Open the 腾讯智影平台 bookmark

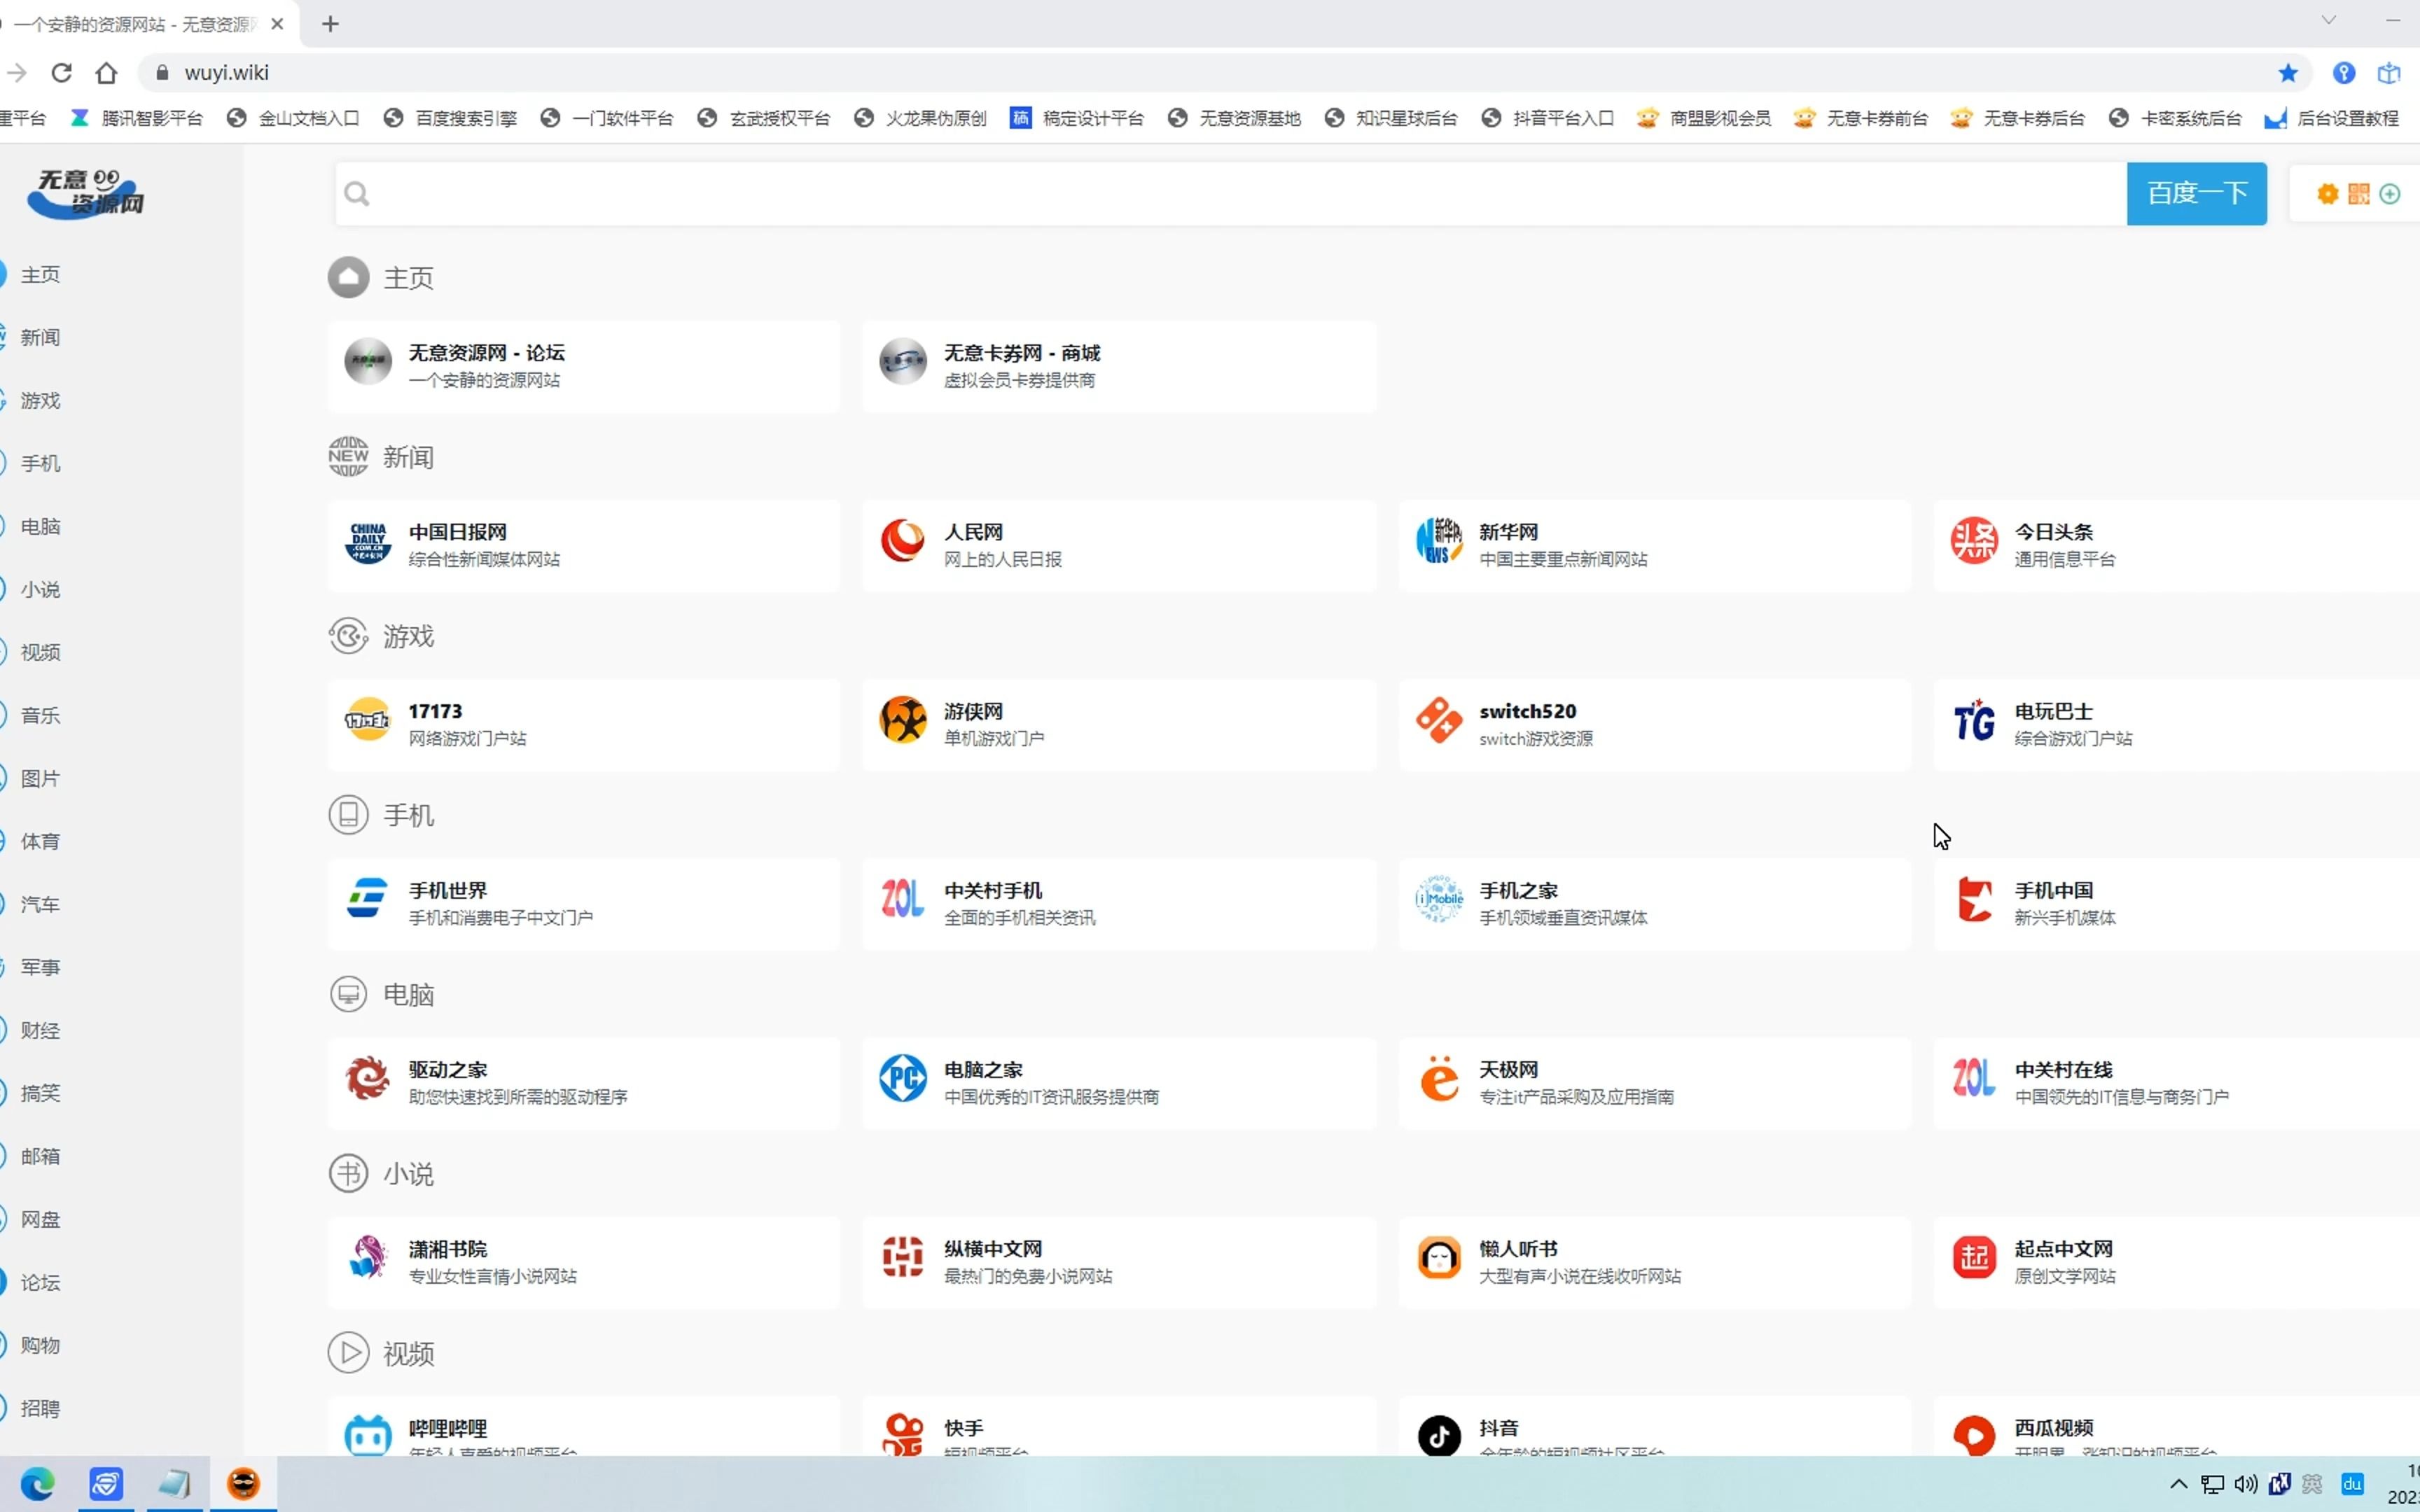point(137,118)
